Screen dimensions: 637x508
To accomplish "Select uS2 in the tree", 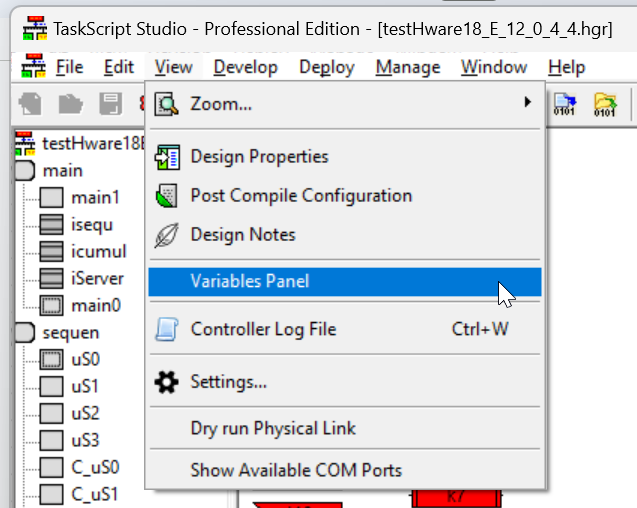I will [x=85, y=414].
